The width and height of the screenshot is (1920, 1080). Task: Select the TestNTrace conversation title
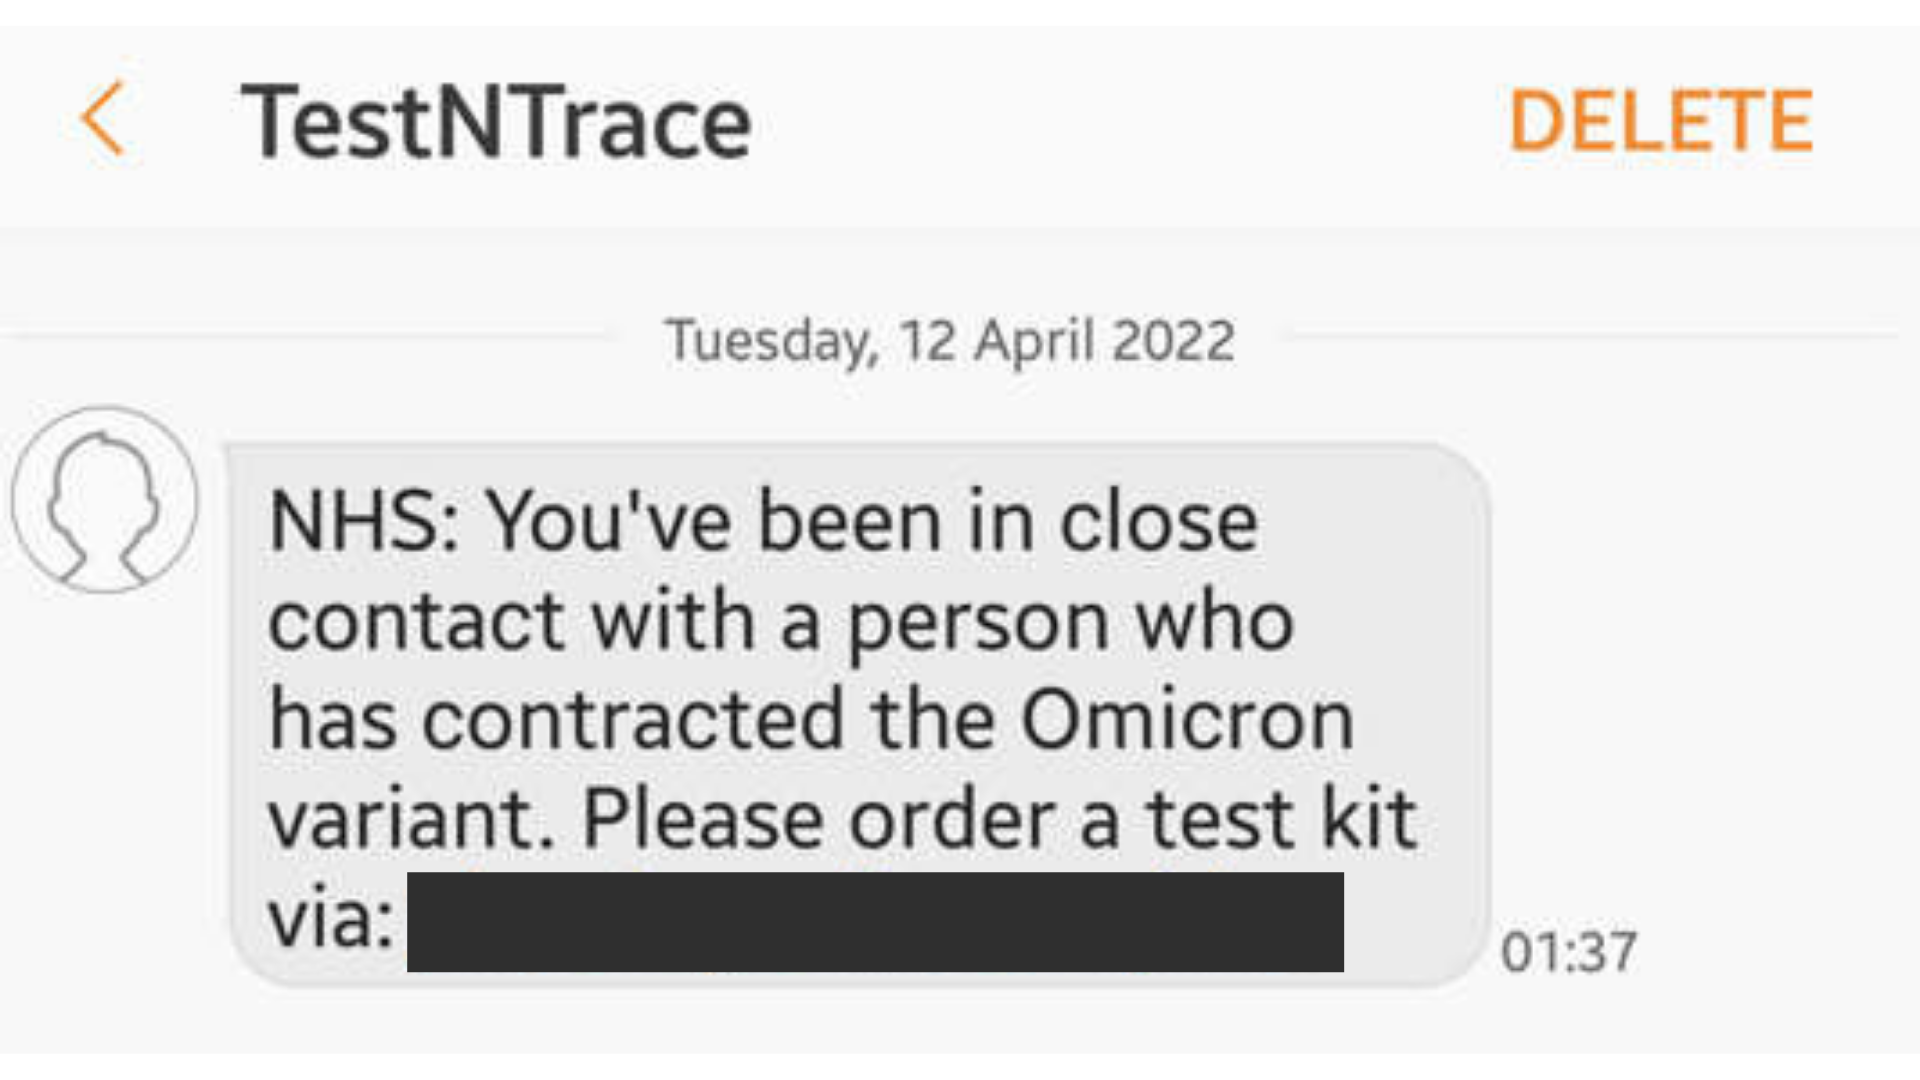(496, 122)
